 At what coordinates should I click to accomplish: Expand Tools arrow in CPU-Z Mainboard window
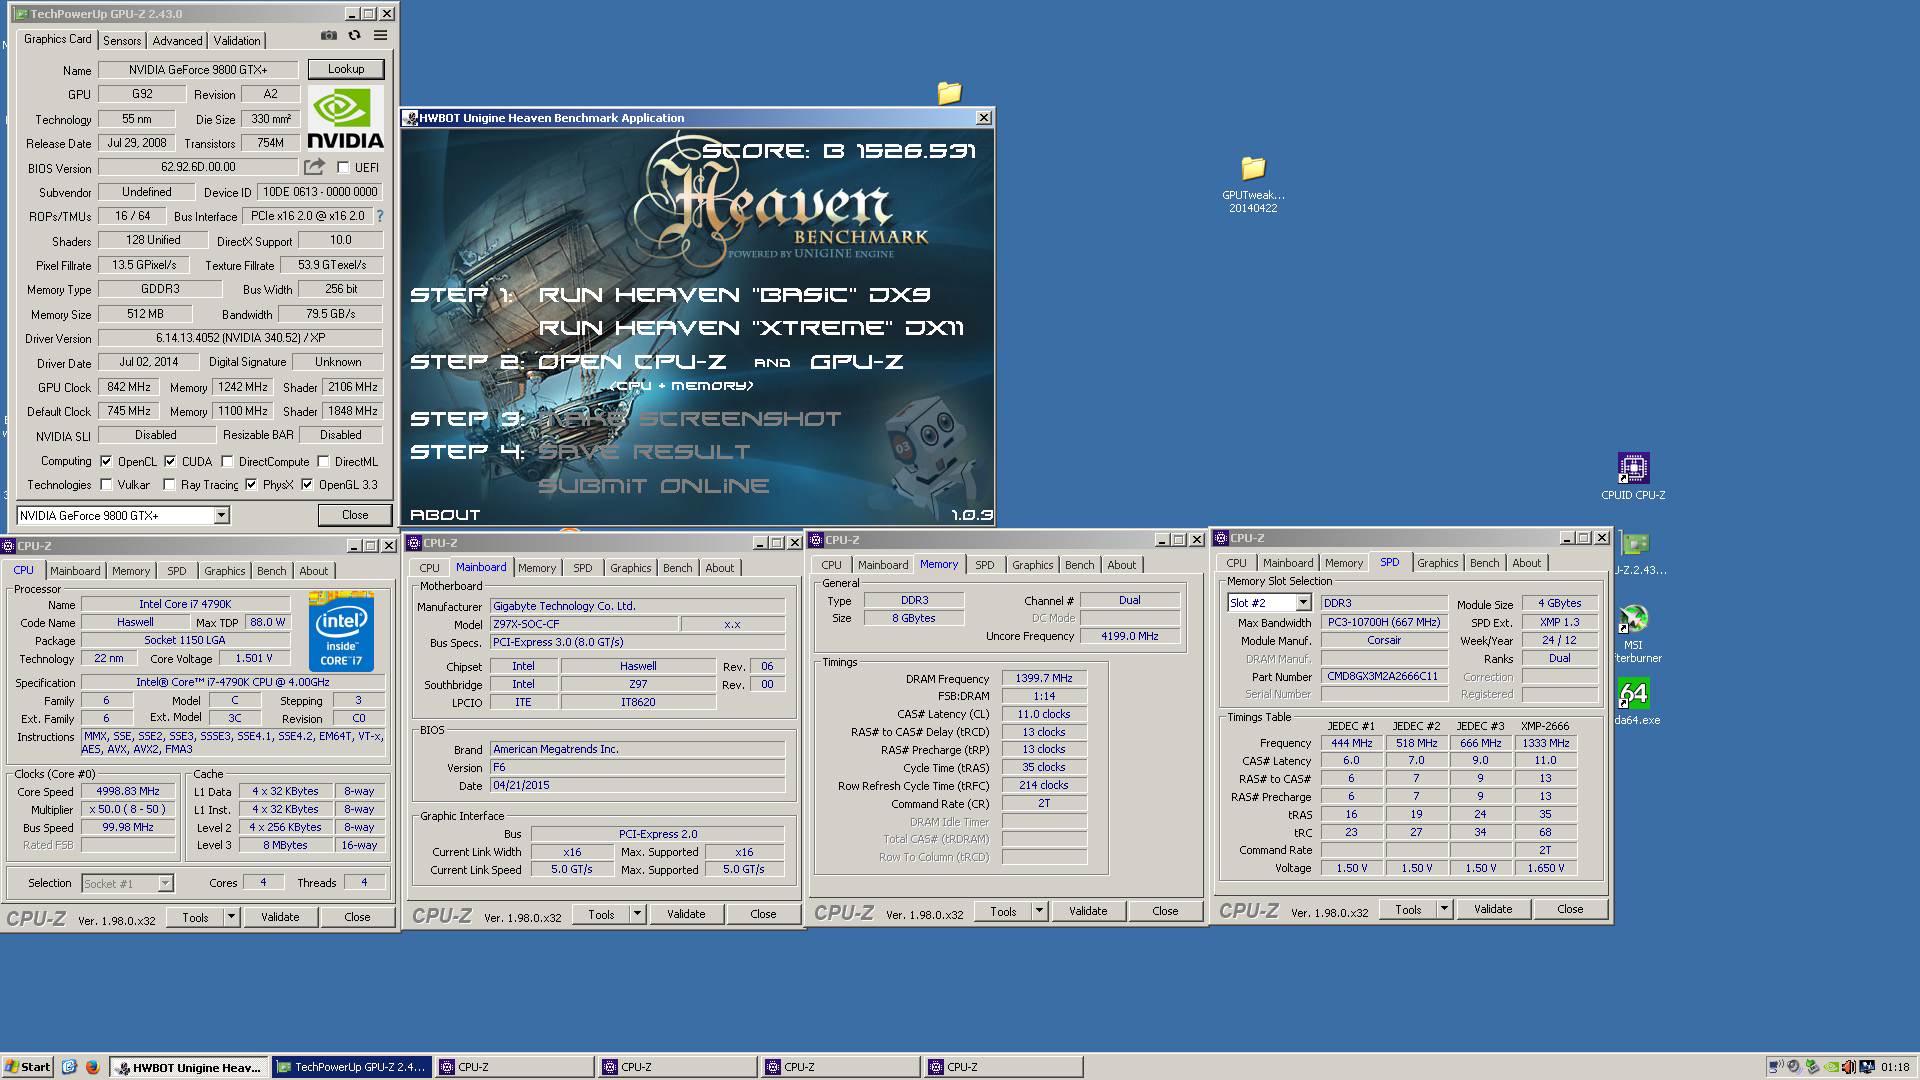[x=637, y=914]
